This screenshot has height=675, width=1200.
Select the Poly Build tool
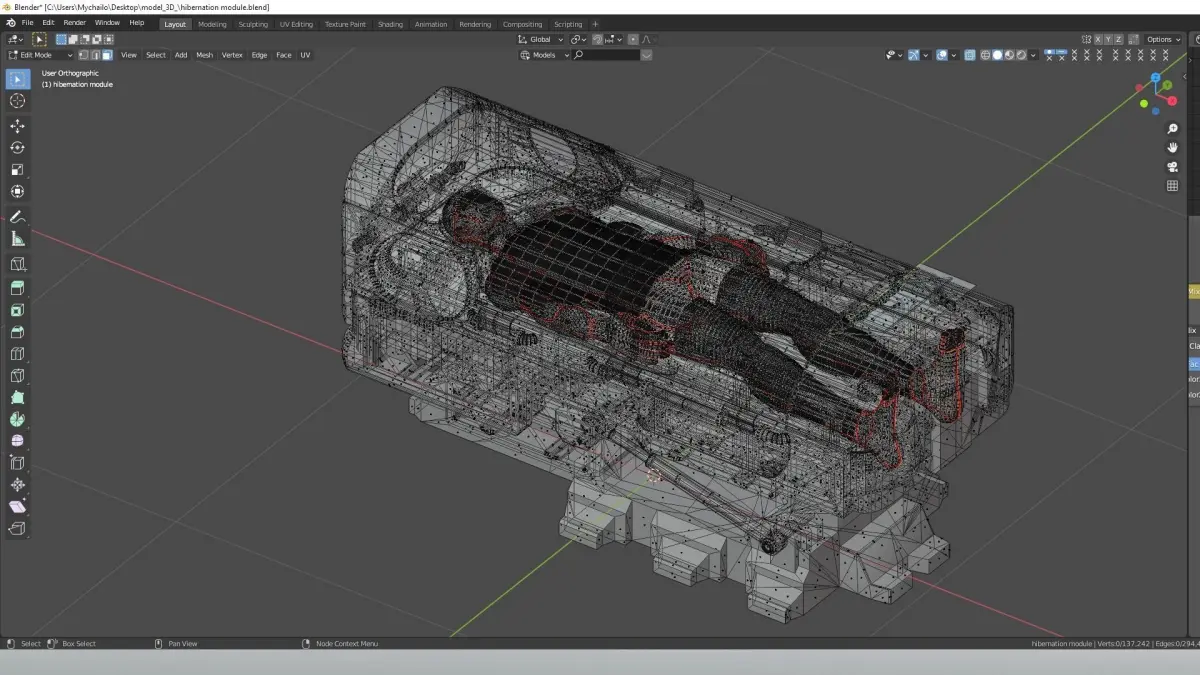(17, 398)
